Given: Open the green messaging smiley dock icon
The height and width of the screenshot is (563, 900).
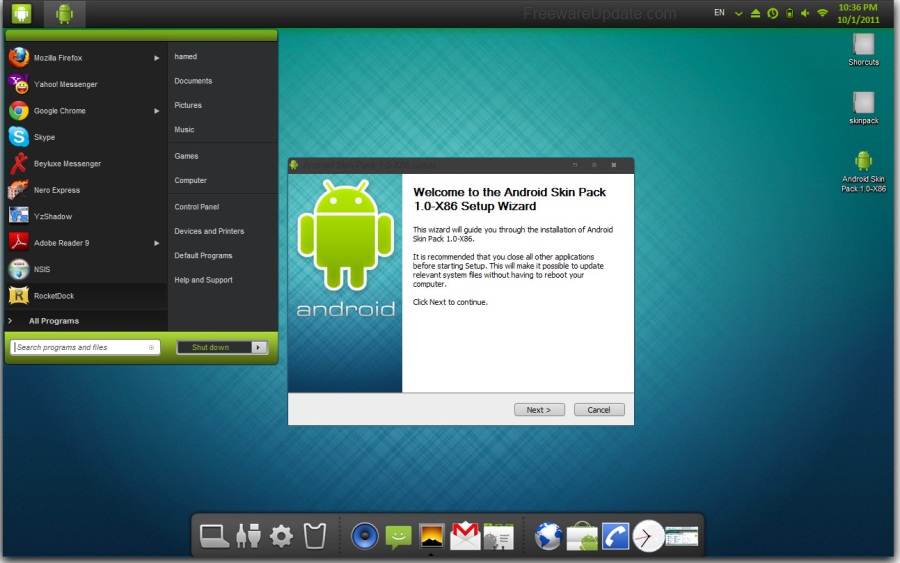Looking at the screenshot, I should (x=398, y=537).
